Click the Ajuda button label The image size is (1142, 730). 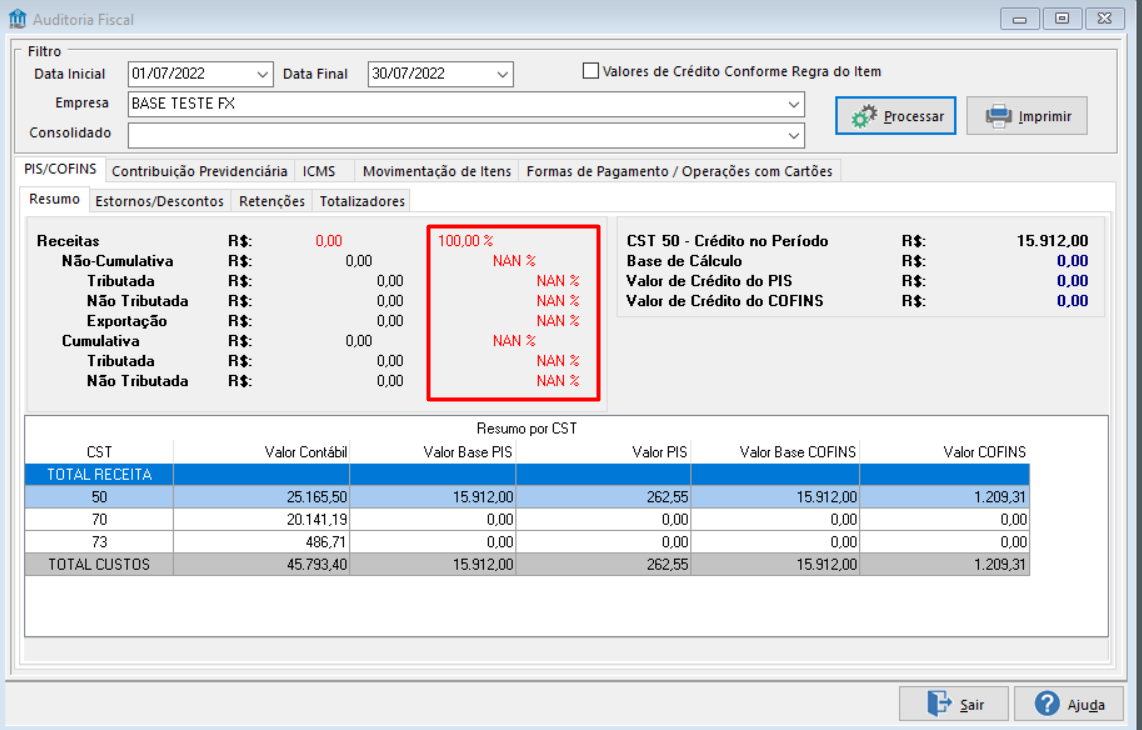[1086, 705]
